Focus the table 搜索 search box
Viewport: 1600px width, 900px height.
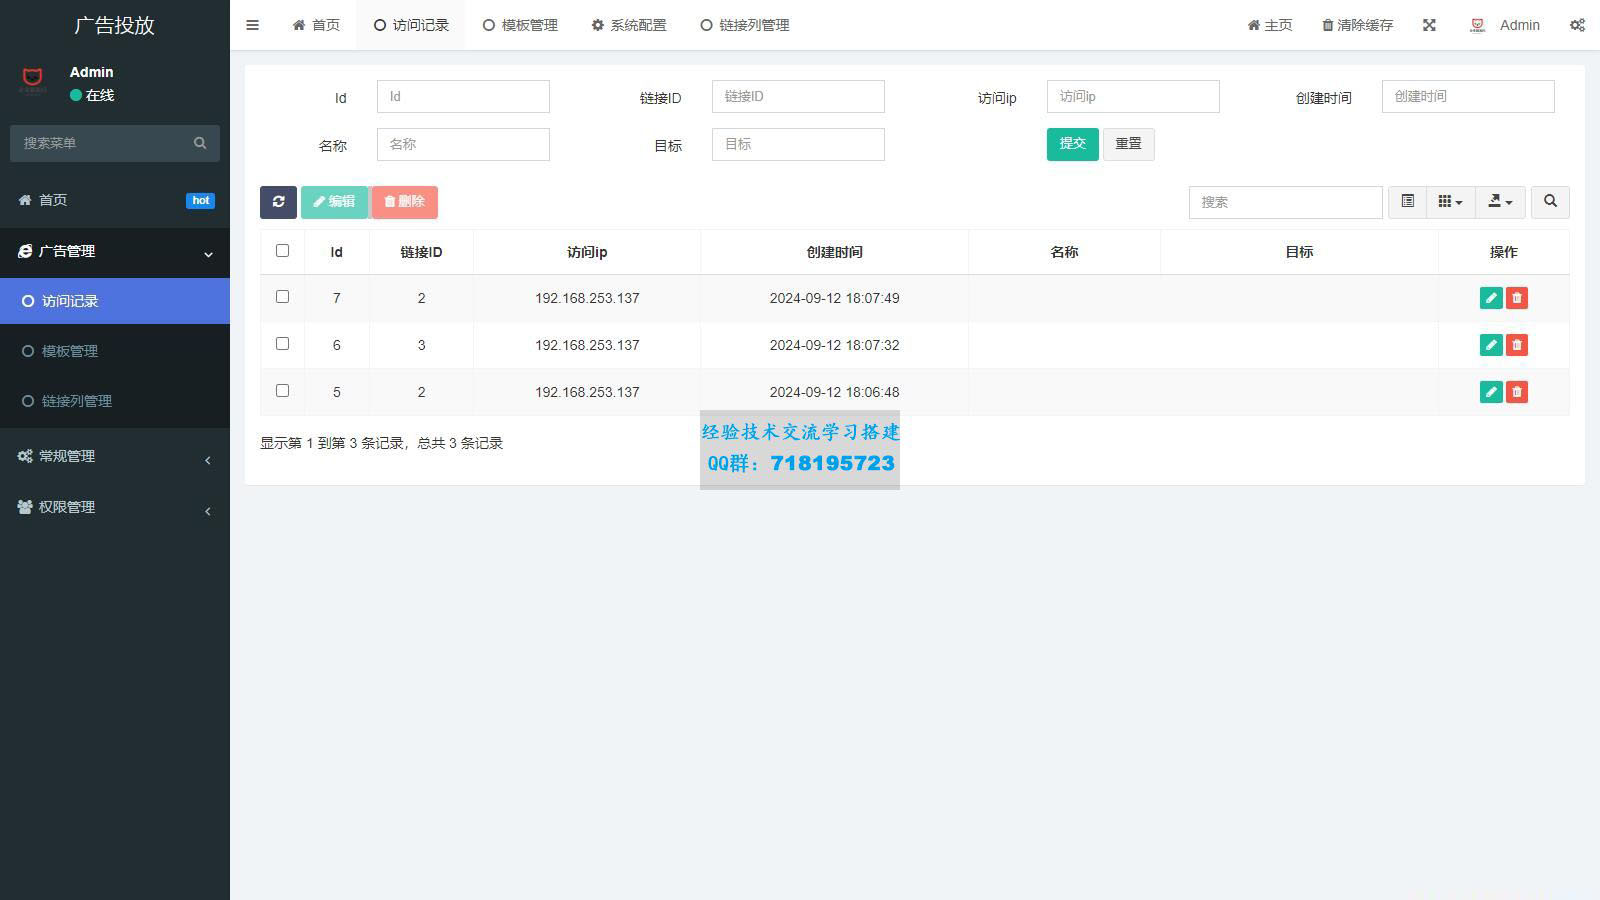click(x=1285, y=202)
